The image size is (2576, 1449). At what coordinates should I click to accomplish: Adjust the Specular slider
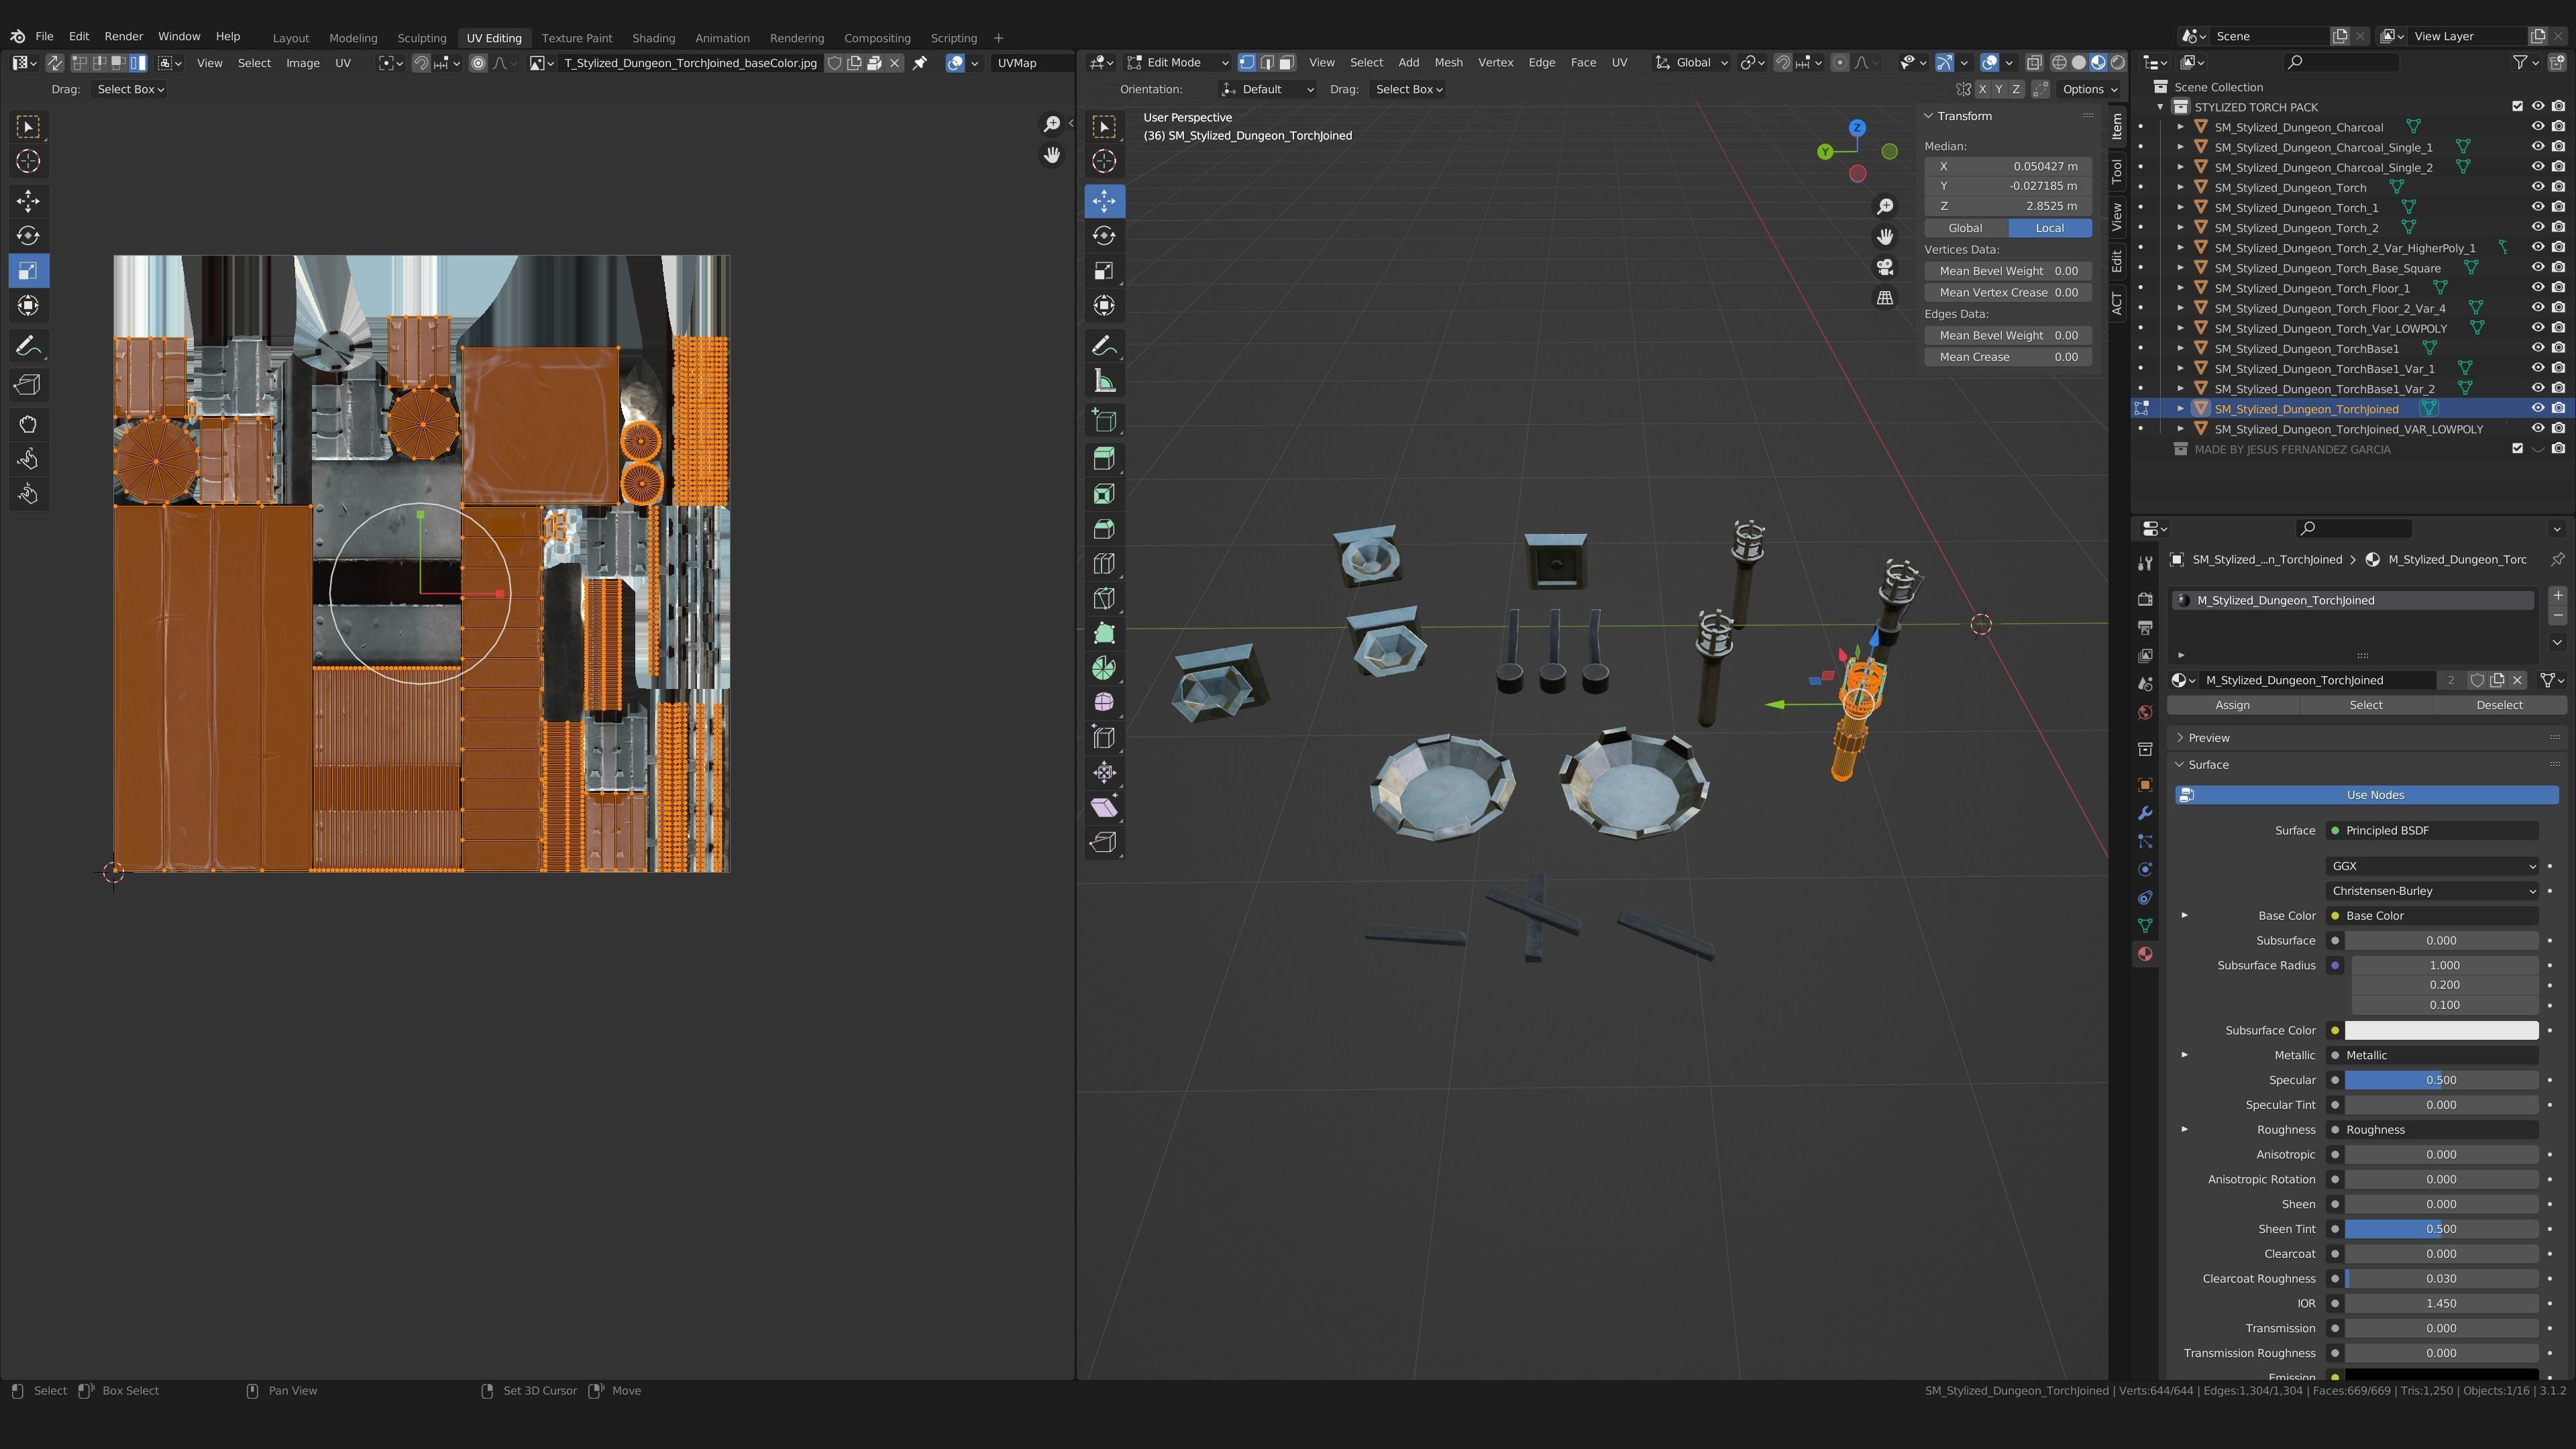(x=2441, y=1080)
